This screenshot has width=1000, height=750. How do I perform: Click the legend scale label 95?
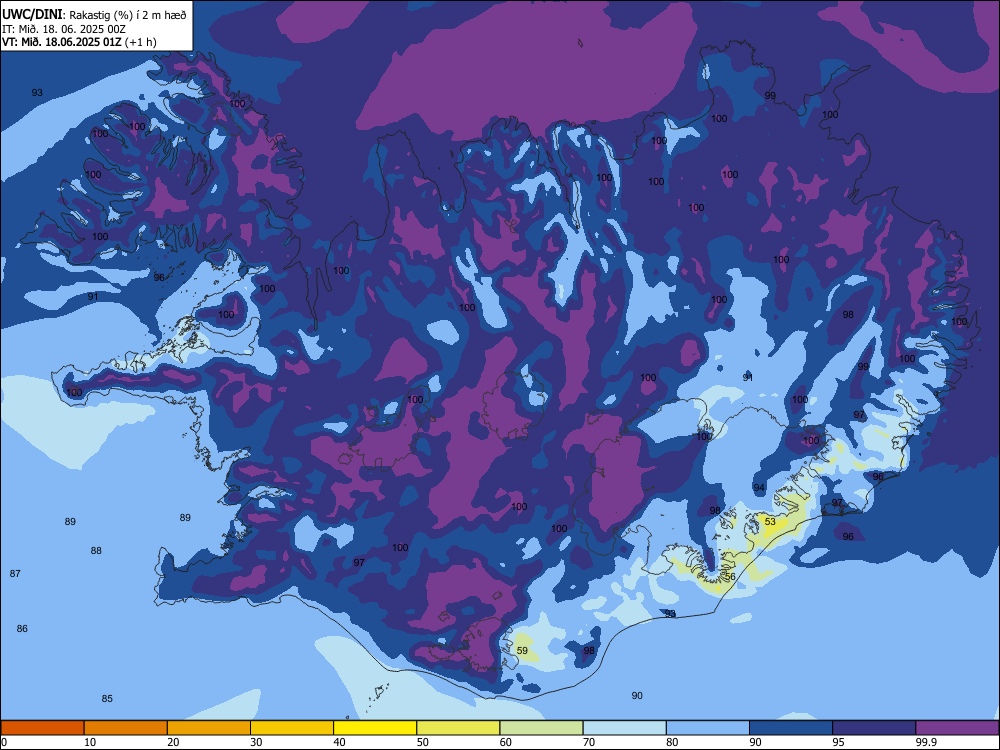(838, 742)
